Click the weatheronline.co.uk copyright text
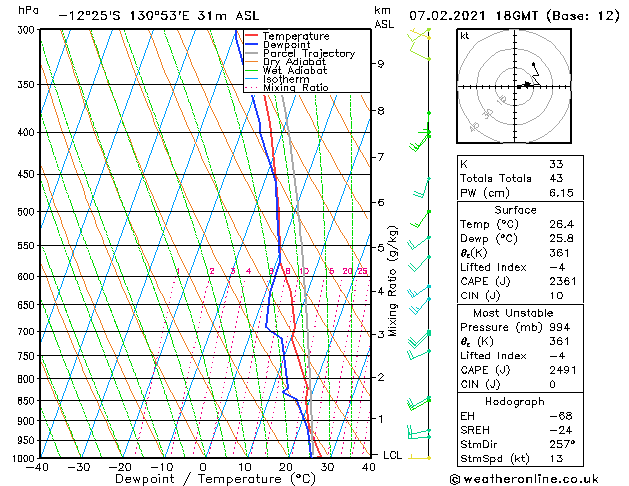Screen dimensions: 629x486 pos(525,479)
